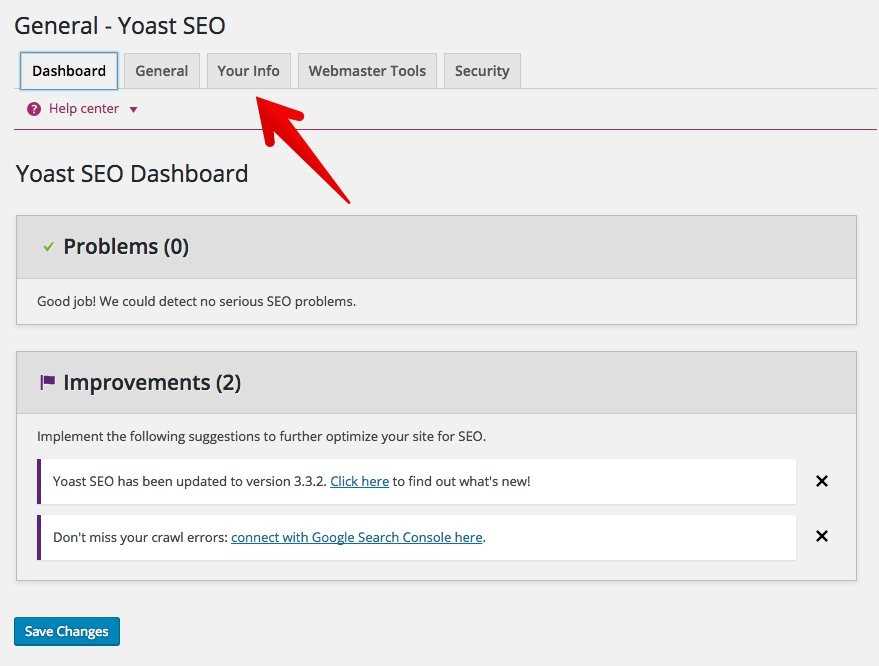Image resolution: width=879 pixels, height=666 pixels.
Task: Select the Security tab
Action: (x=482, y=70)
